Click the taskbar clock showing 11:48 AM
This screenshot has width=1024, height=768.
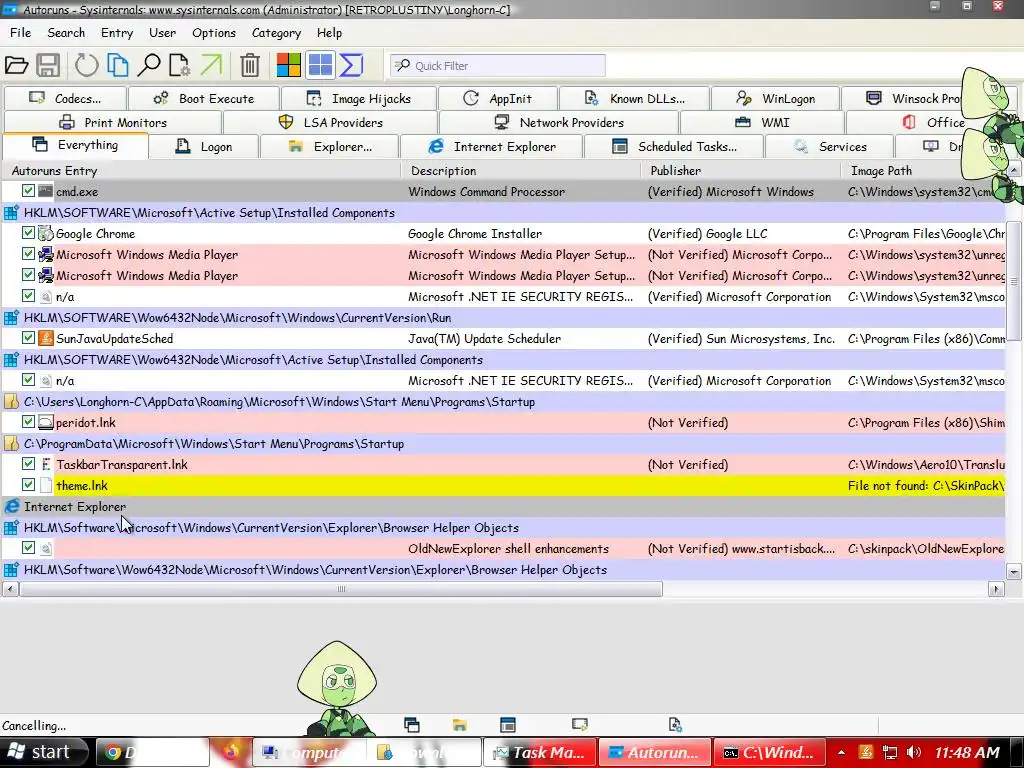[x=967, y=753]
